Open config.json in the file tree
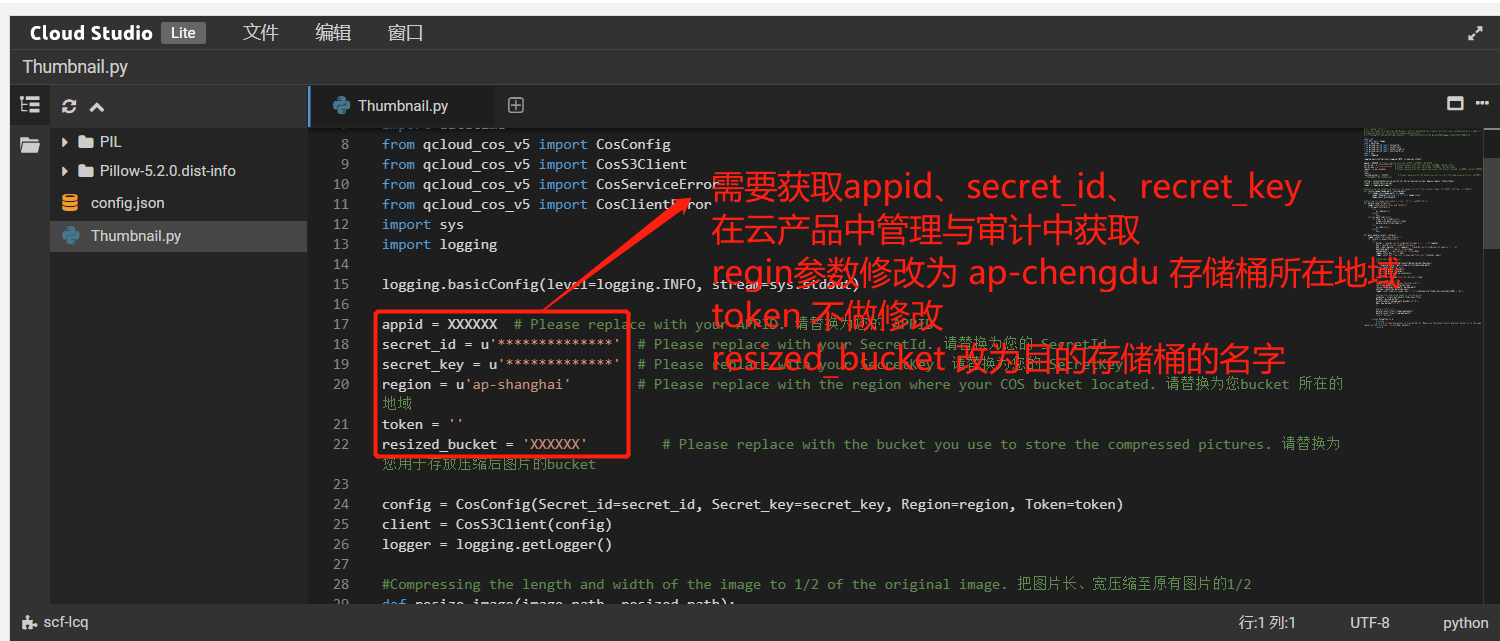Viewport: 1500px width, 641px height. click(127, 203)
